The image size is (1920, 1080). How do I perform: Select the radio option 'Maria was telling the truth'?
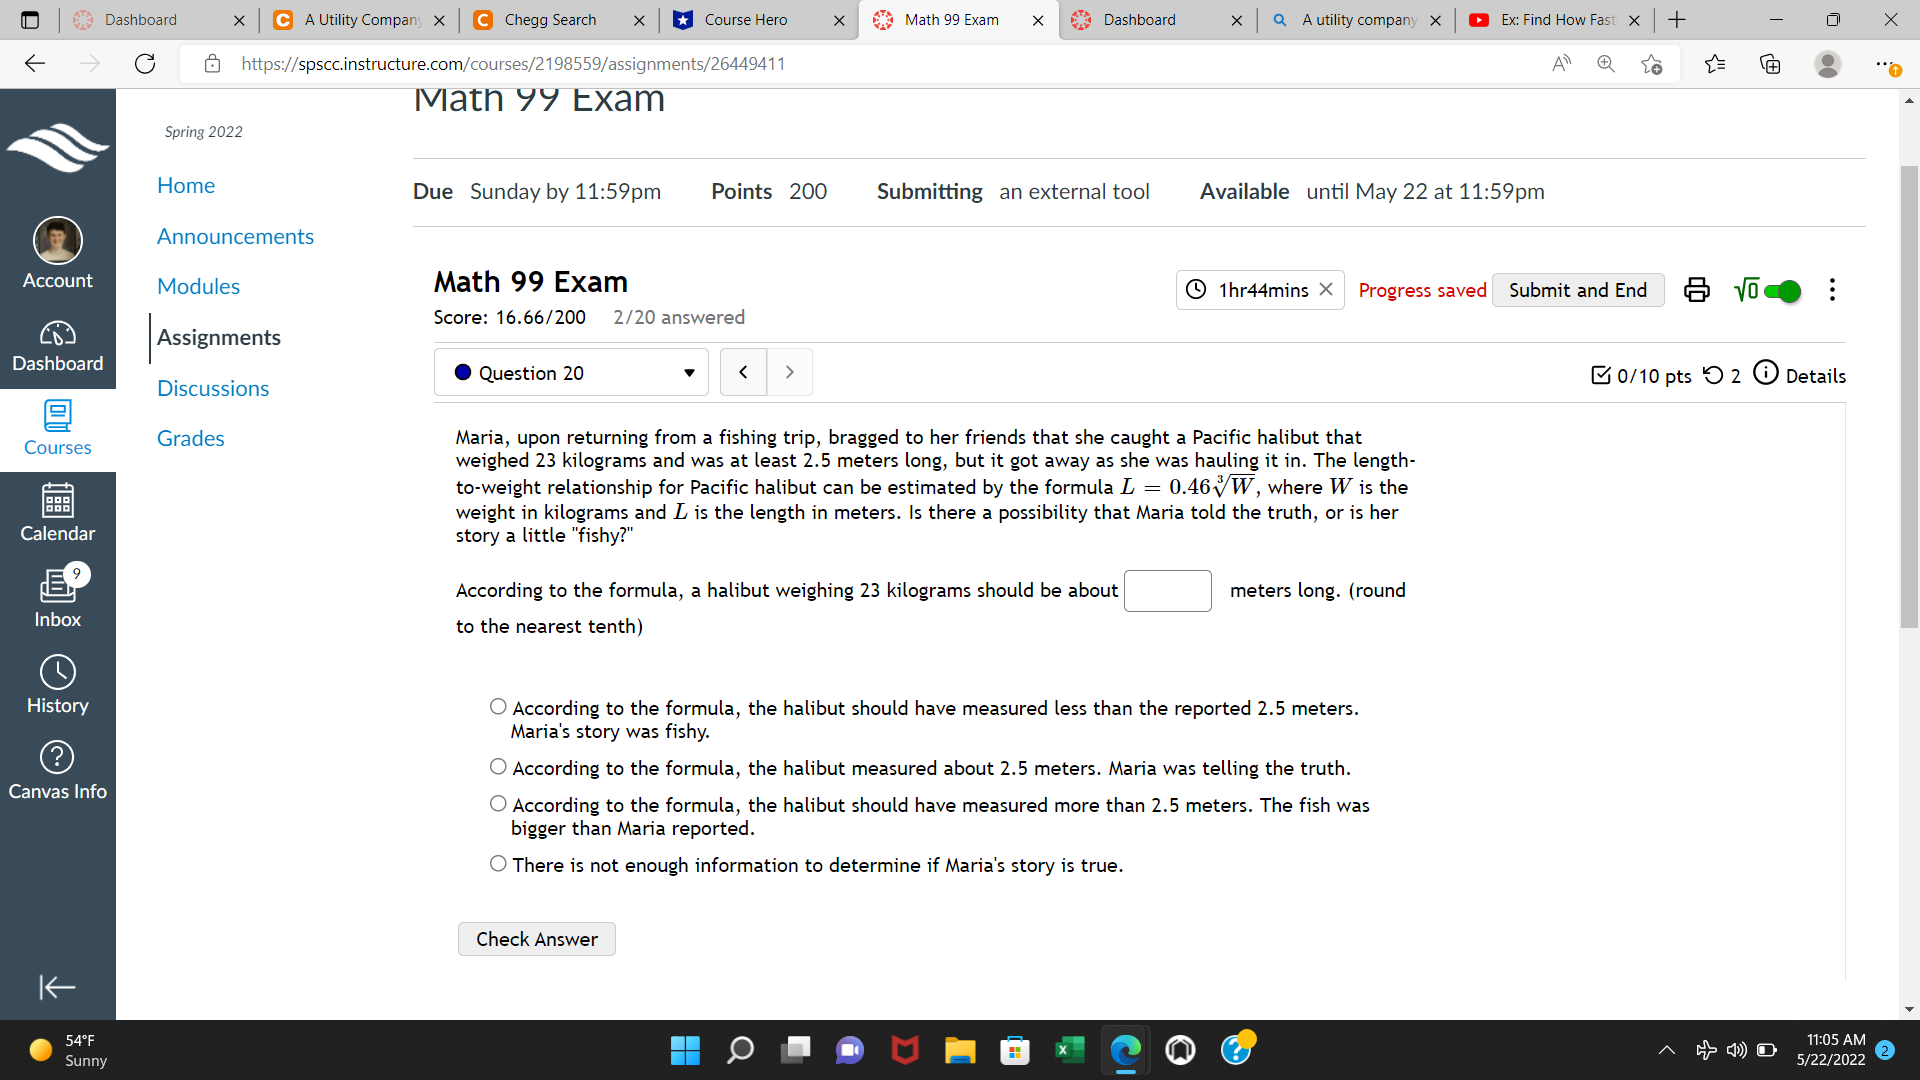[x=498, y=766]
